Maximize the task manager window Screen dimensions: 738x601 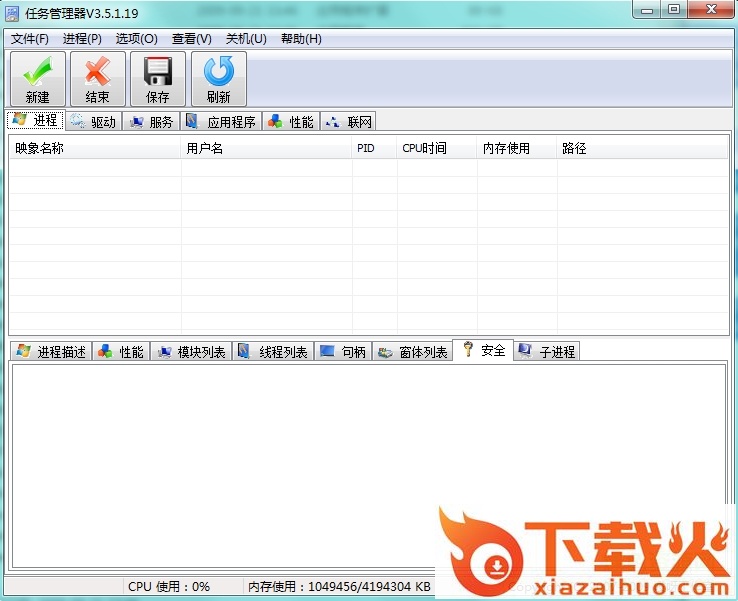[x=674, y=9]
